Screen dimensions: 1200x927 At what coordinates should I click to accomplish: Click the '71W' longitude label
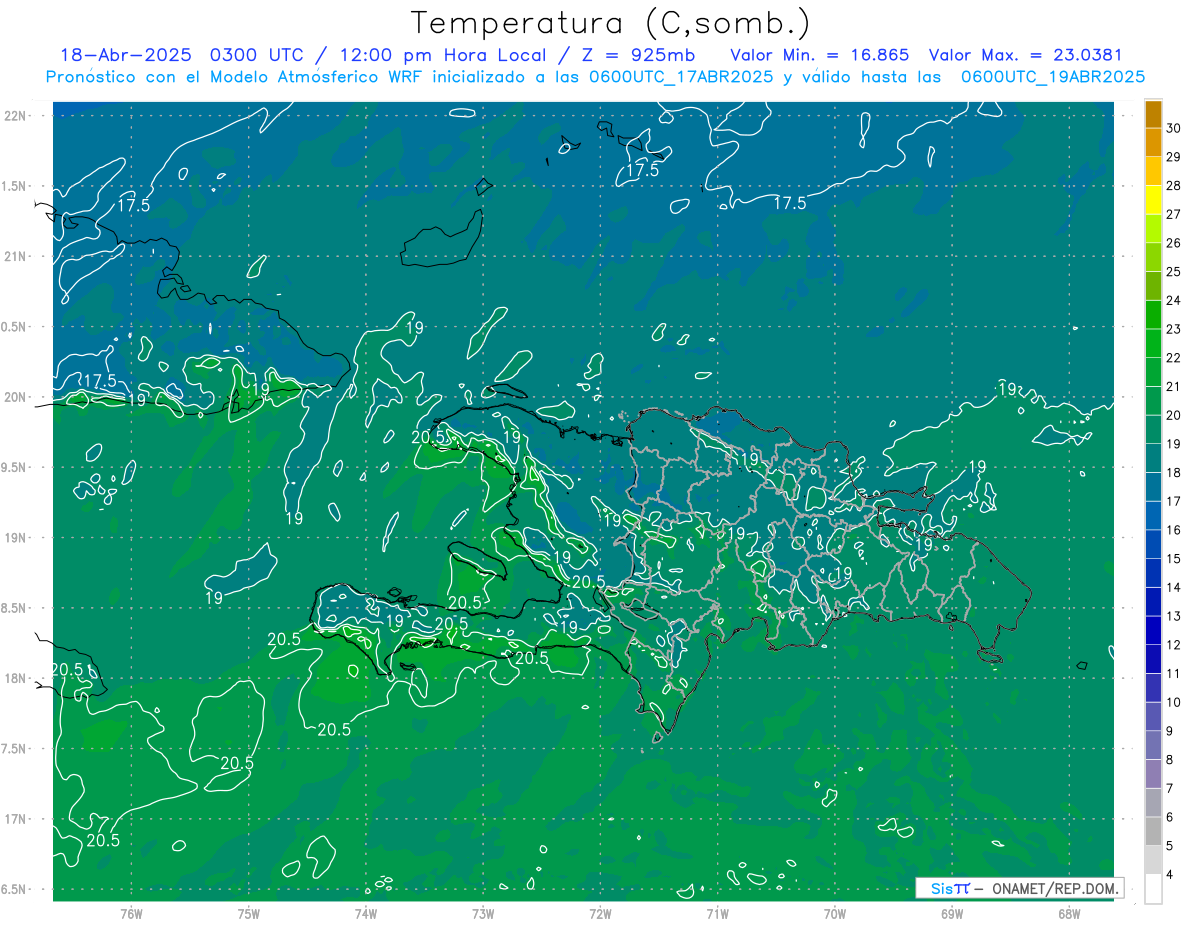click(717, 914)
